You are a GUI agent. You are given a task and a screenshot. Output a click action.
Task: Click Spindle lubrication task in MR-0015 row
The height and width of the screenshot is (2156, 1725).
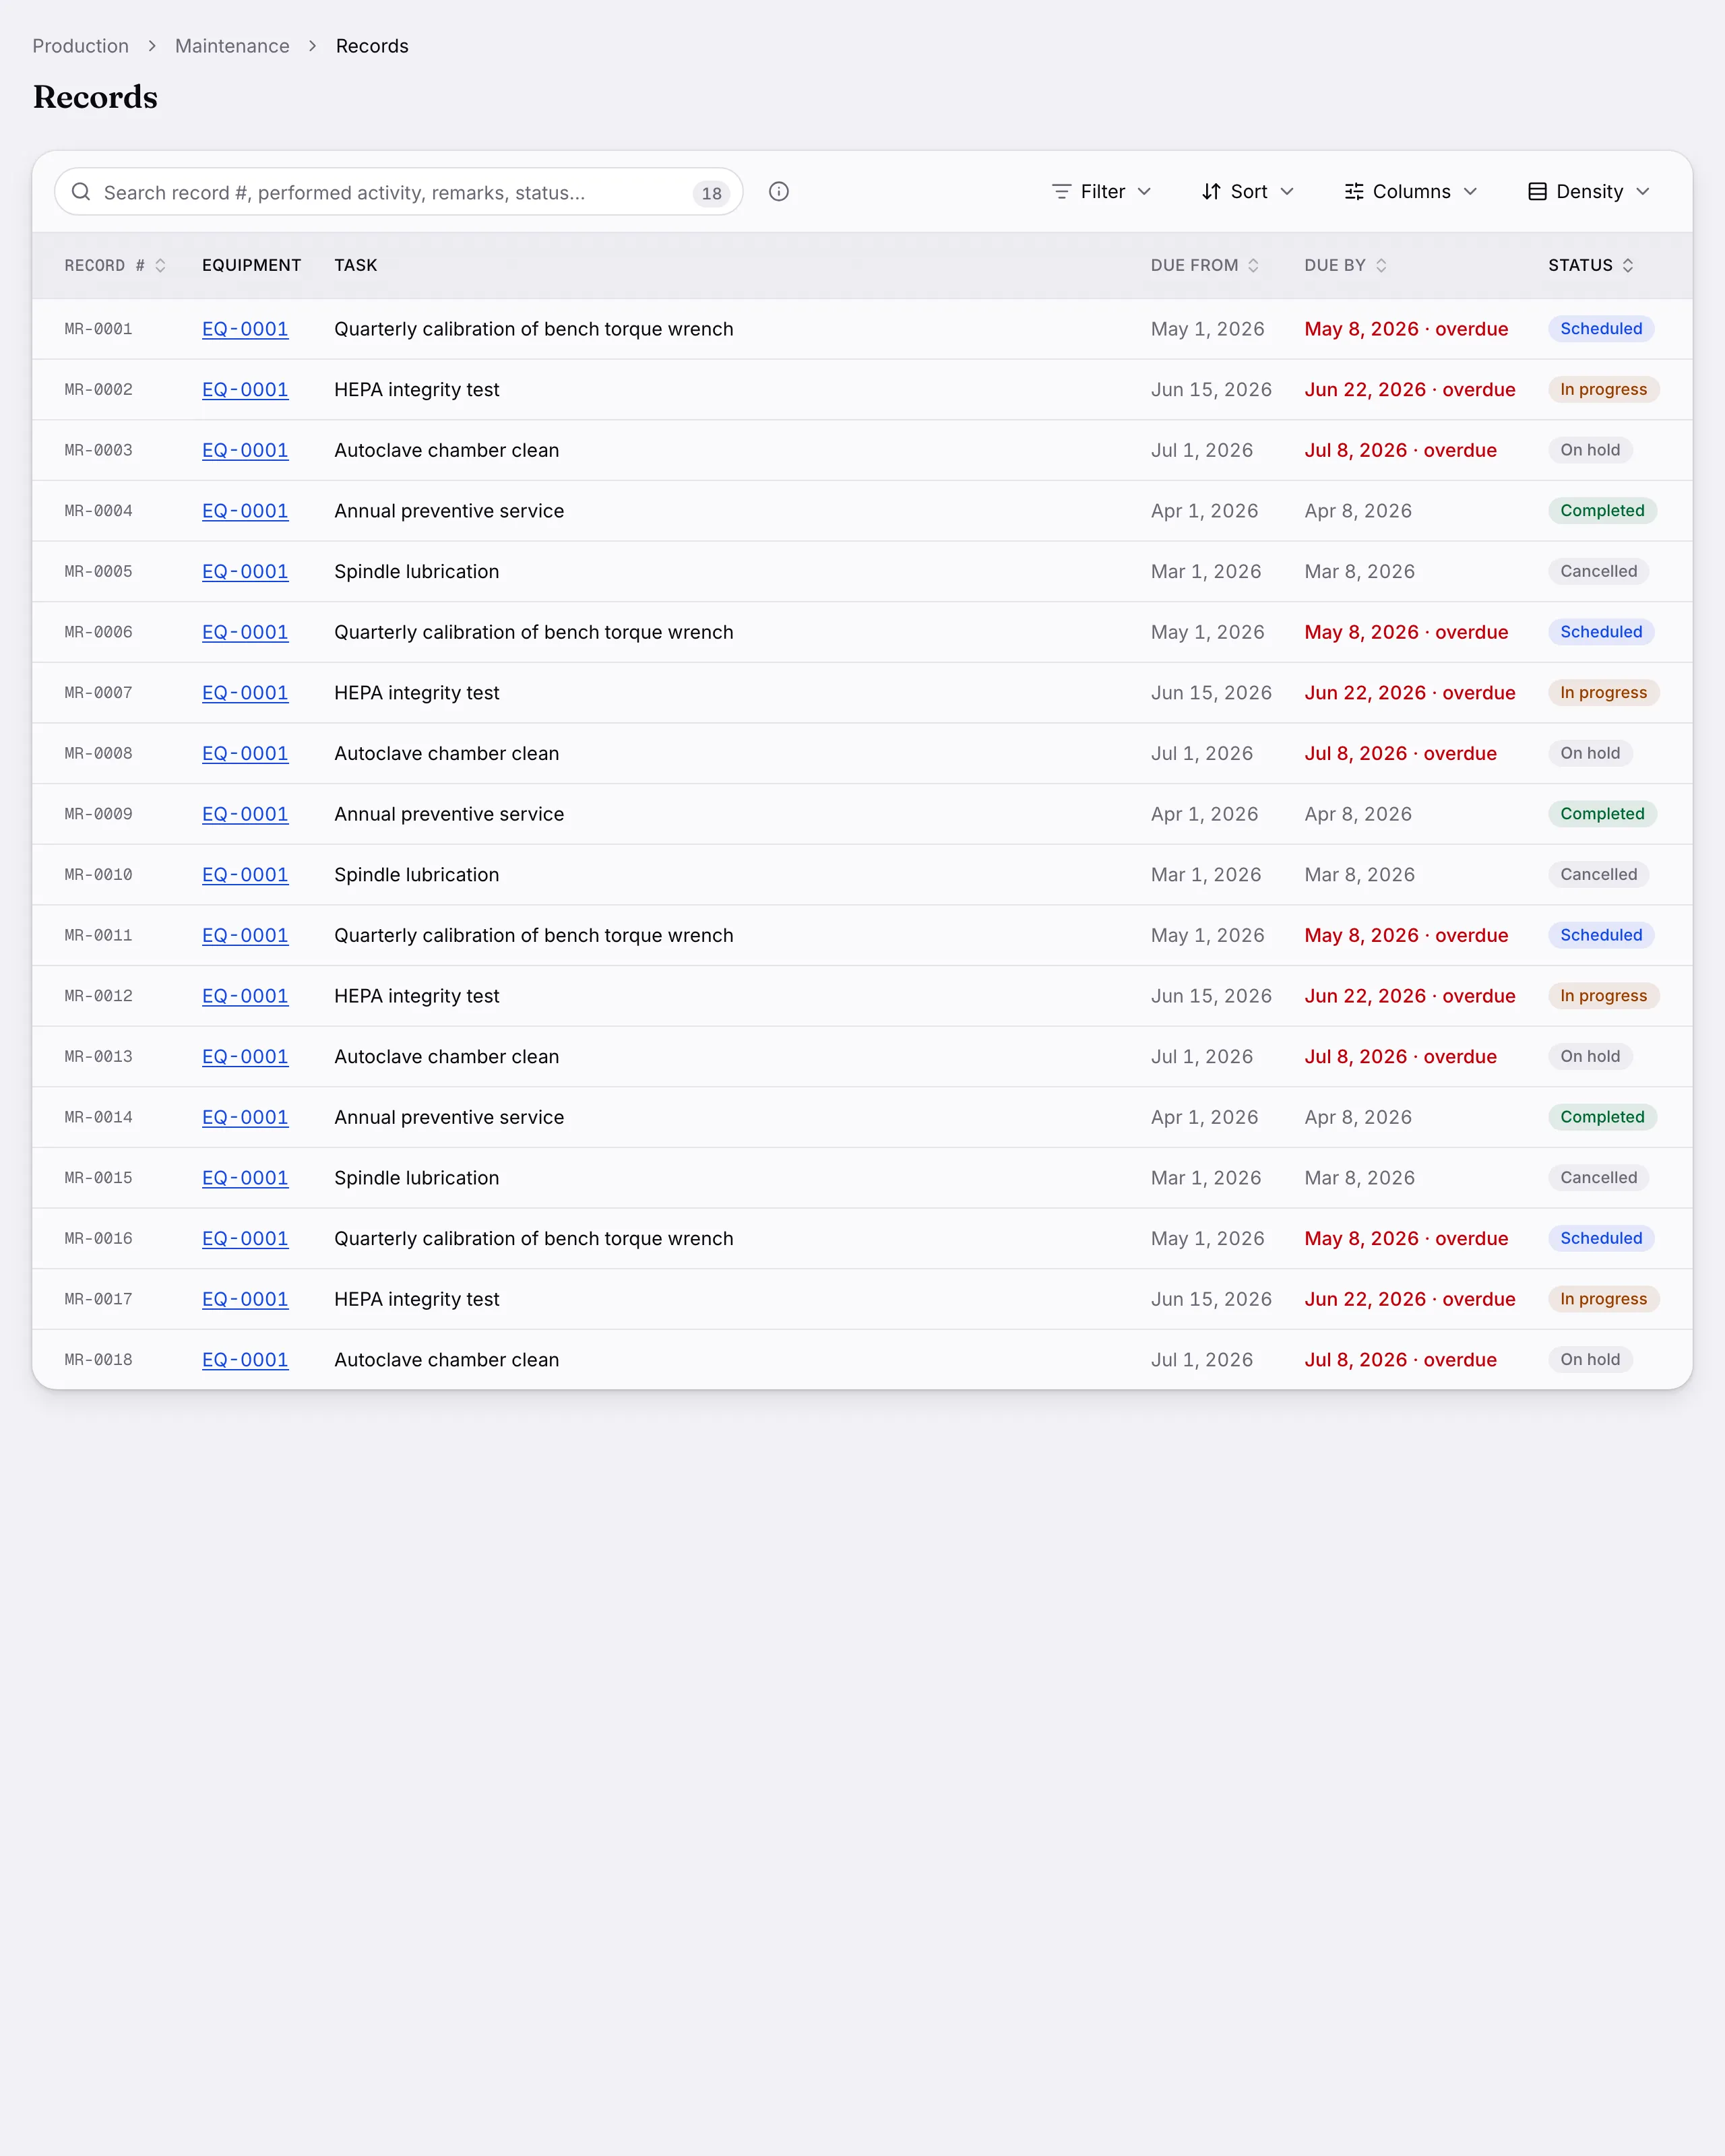tap(417, 1178)
